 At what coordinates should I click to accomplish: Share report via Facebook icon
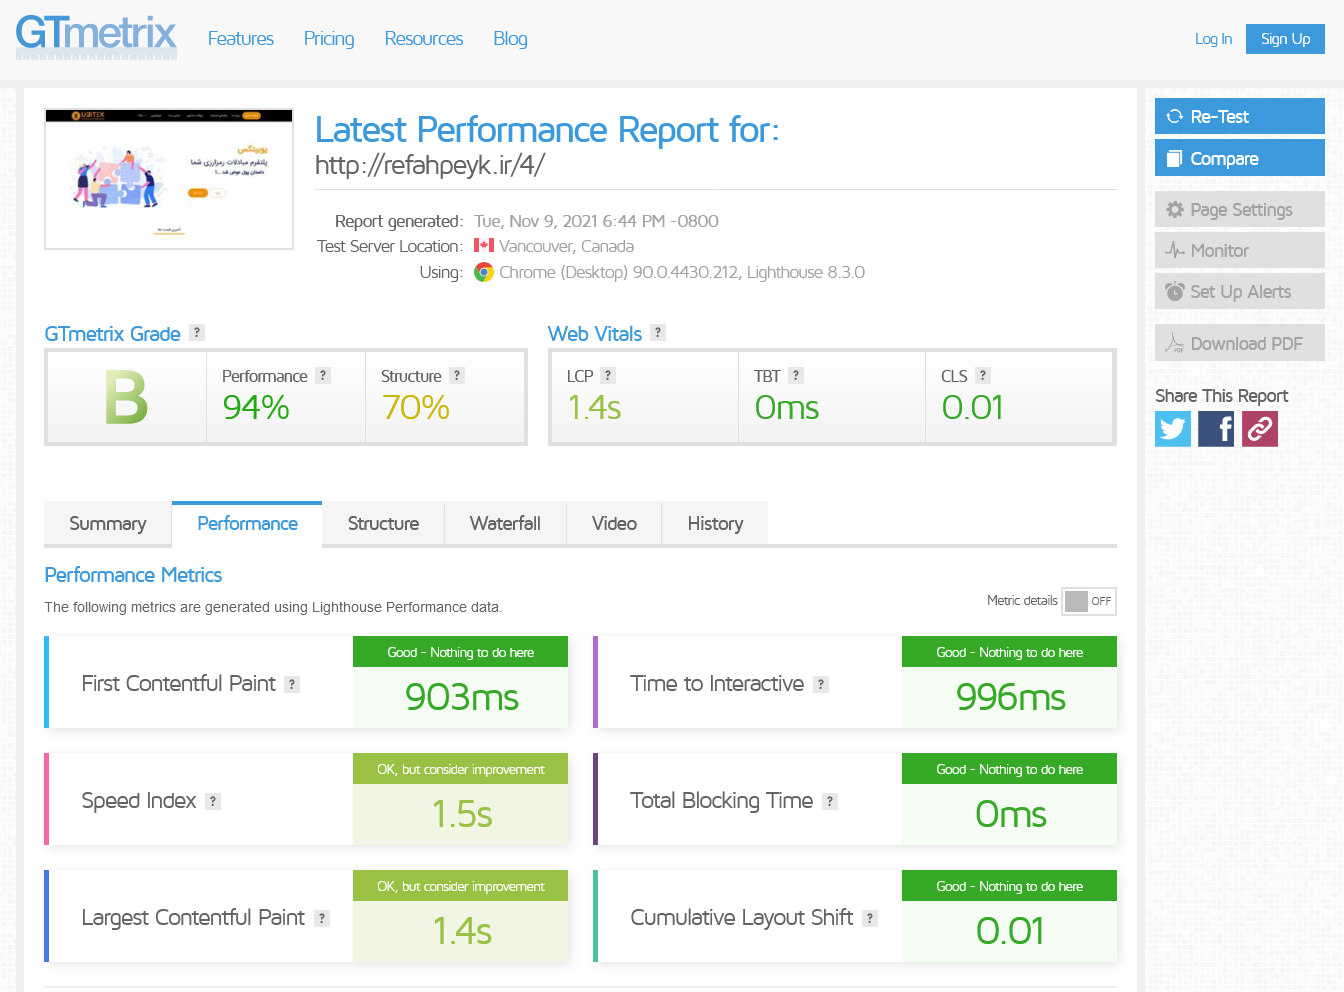pyautogui.click(x=1216, y=429)
